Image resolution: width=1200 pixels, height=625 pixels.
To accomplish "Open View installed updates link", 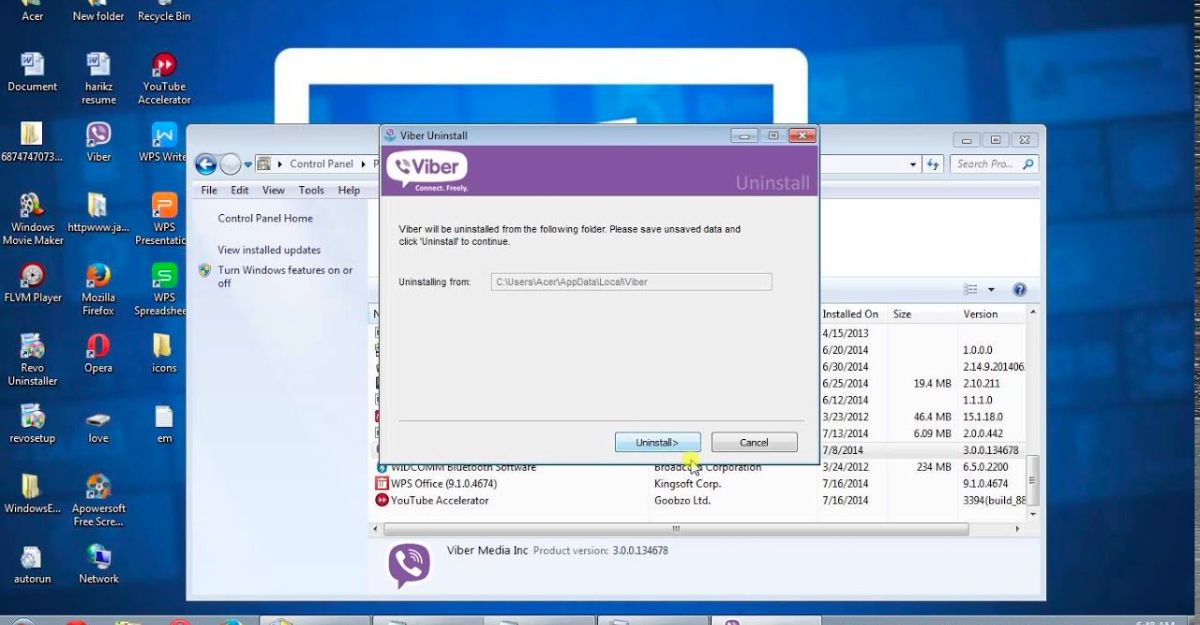I will click(x=269, y=250).
